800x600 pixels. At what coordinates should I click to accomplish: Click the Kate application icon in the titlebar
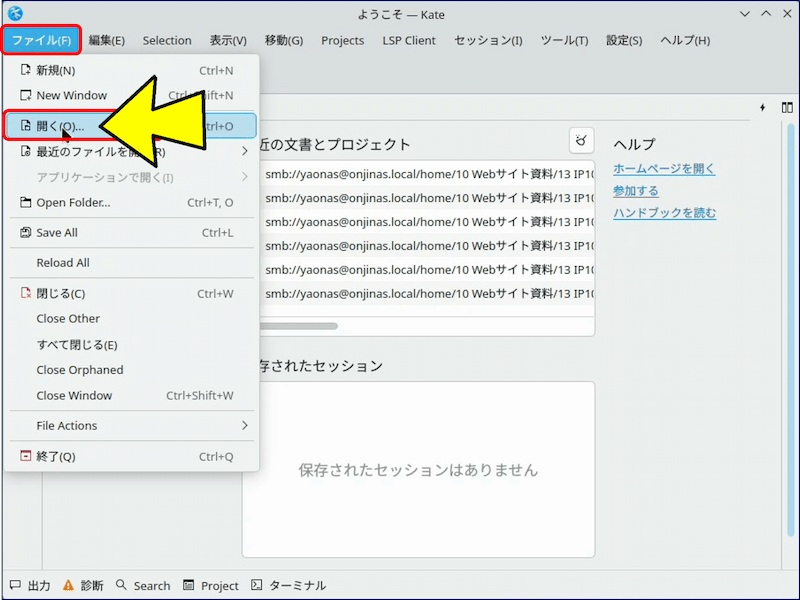(x=14, y=14)
